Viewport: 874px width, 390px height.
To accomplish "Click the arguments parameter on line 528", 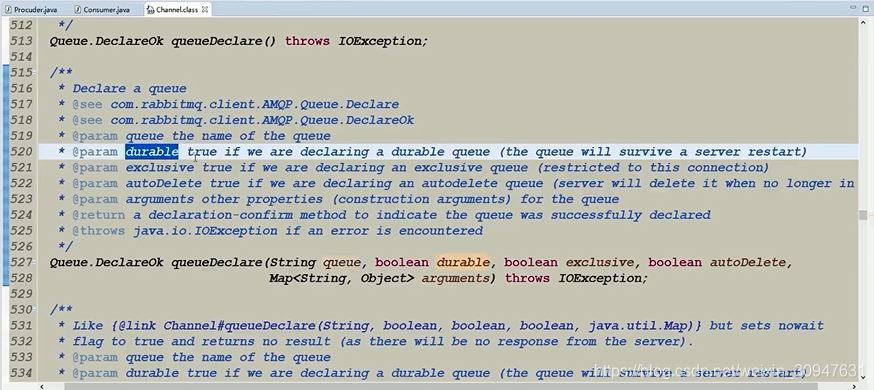I will pos(455,278).
